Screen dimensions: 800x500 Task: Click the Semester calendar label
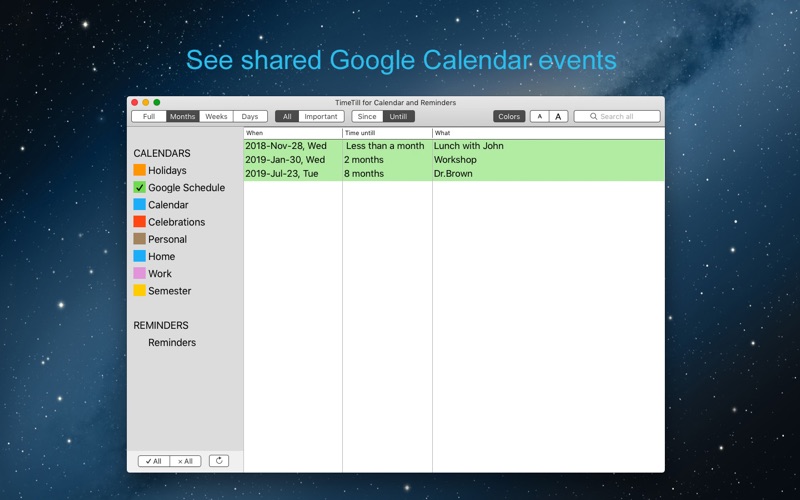[169, 291]
